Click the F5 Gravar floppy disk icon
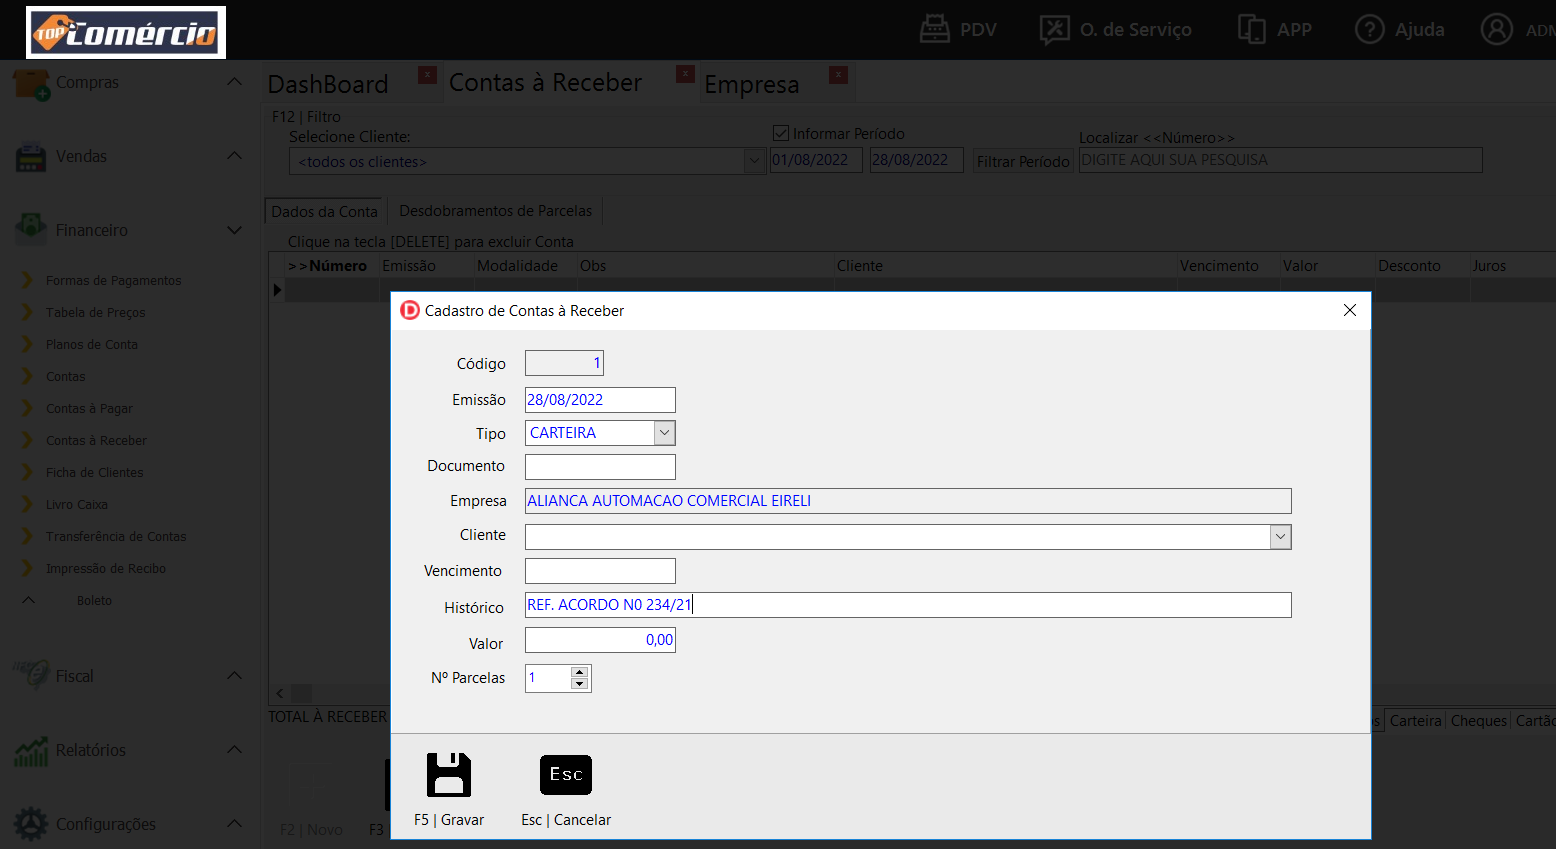Image resolution: width=1556 pixels, height=849 pixels. tap(448, 775)
